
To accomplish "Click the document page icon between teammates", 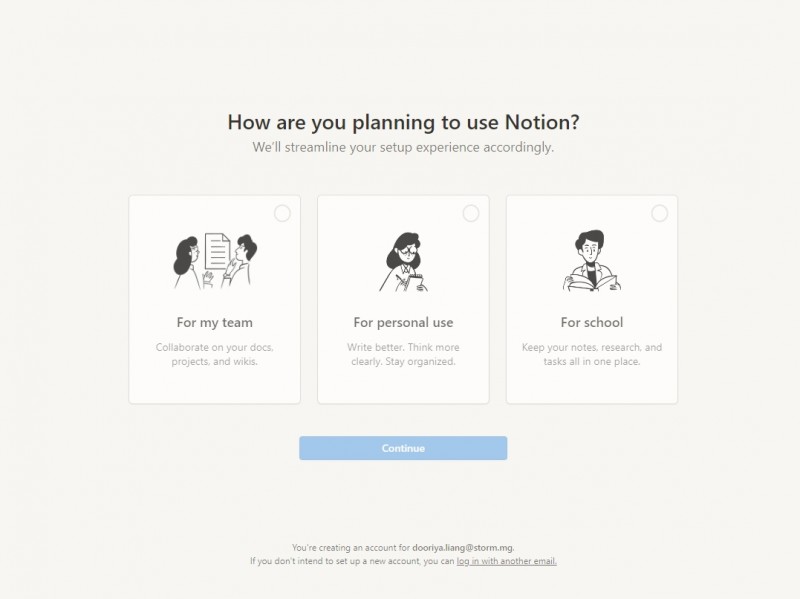I will point(217,251).
